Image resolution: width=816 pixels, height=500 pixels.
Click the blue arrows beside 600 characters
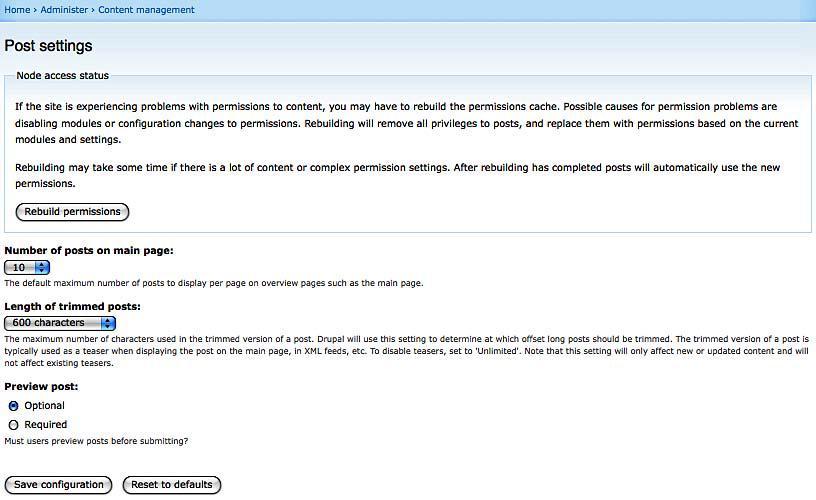(108, 323)
